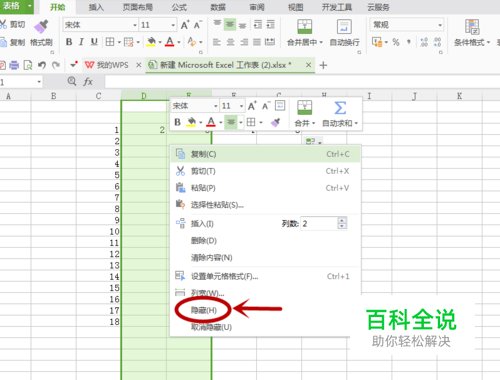The width and height of the screenshot is (500, 380).
Task: Choose 取消隐藏(U) from the context menu
Action: pos(211,327)
